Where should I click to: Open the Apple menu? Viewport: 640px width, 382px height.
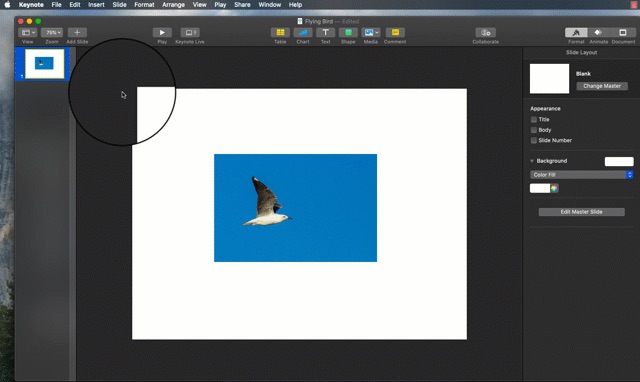pos(7,5)
